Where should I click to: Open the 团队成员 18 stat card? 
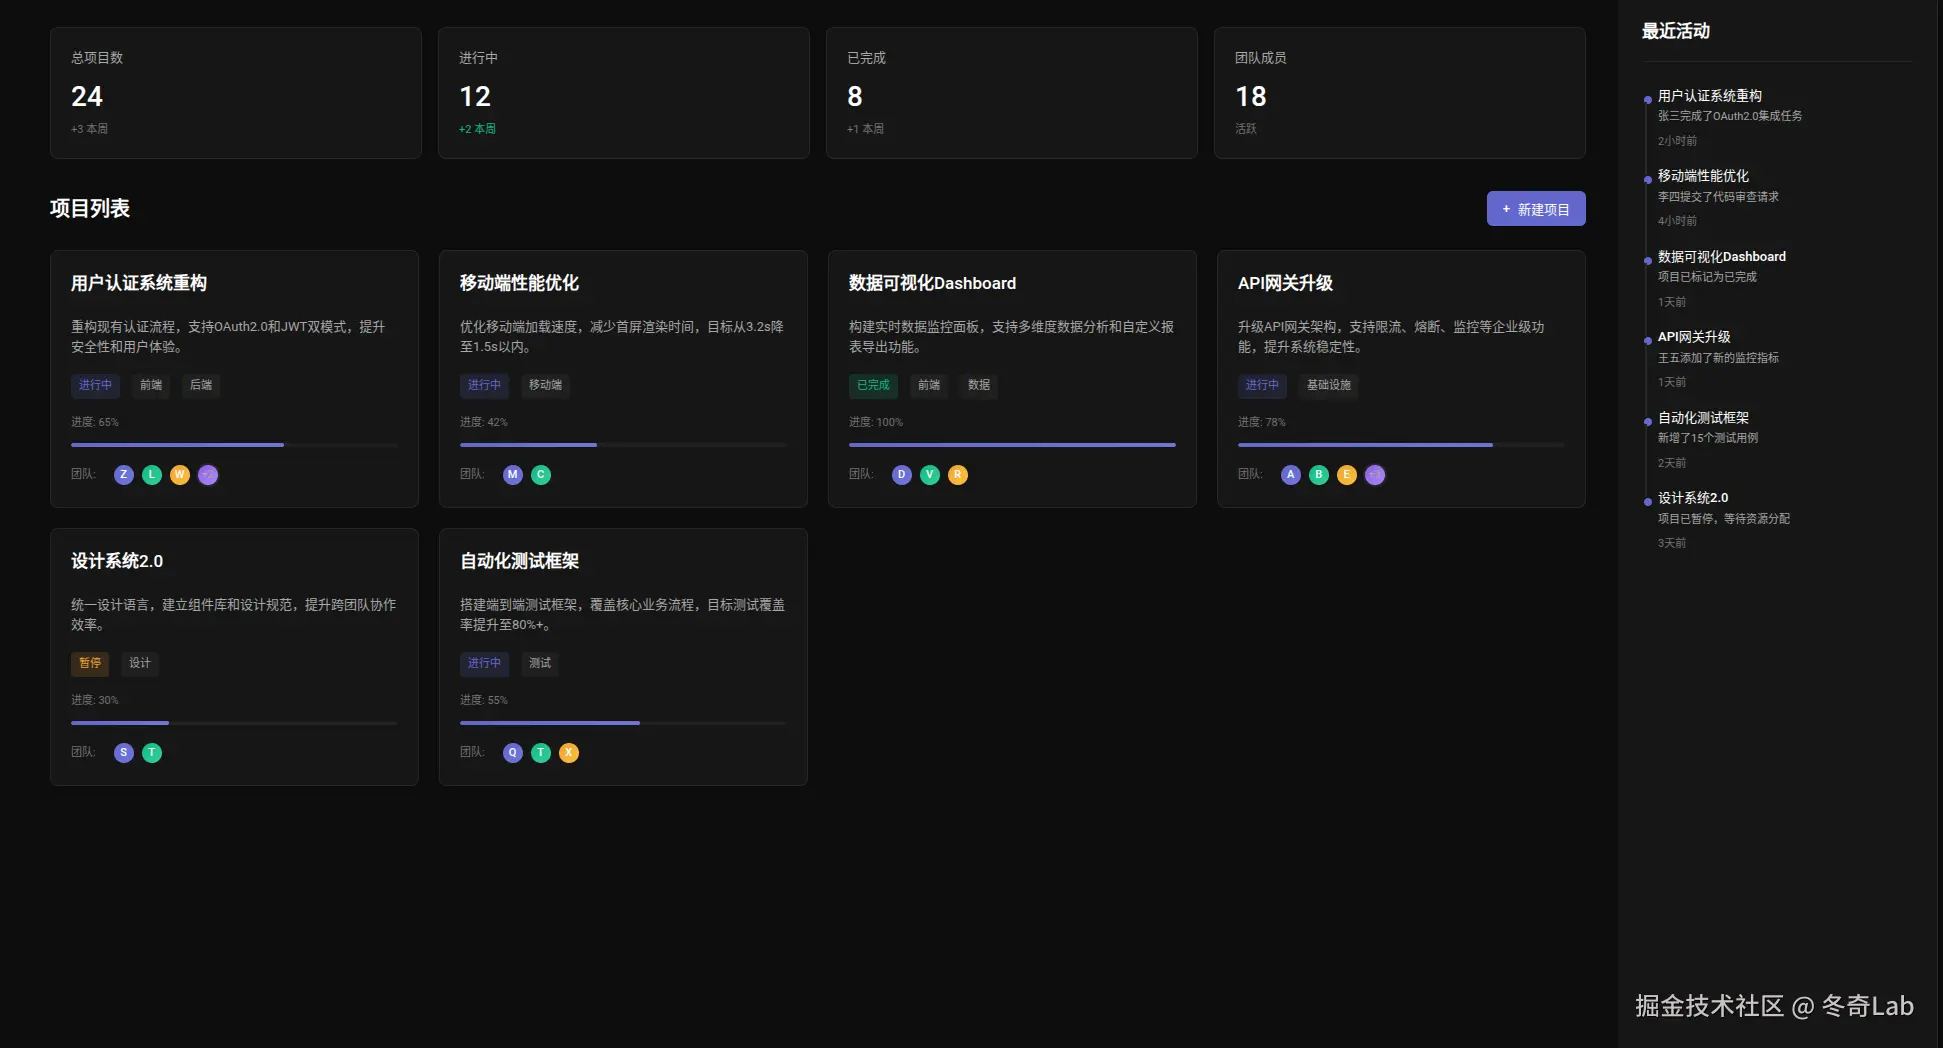pos(1400,93)
